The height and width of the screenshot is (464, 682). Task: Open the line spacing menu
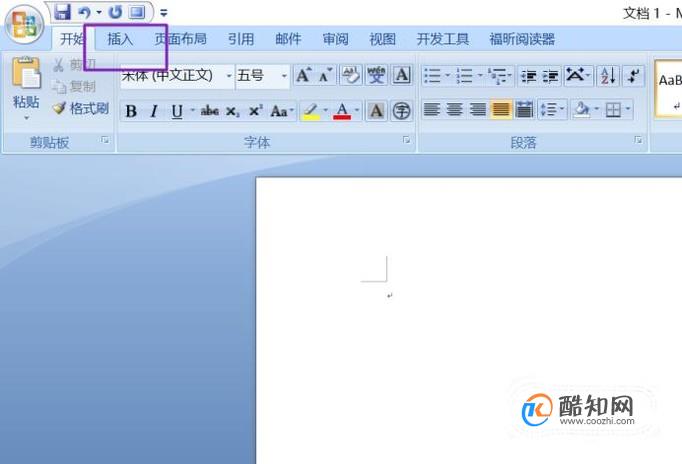tap(552, 110)
